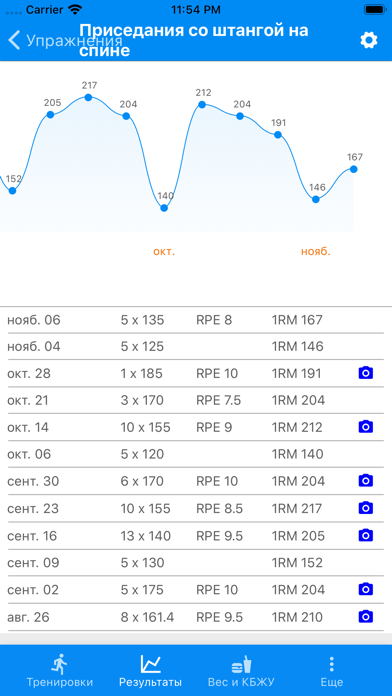Tap chart point labeled 217

[x=88, y=97]
